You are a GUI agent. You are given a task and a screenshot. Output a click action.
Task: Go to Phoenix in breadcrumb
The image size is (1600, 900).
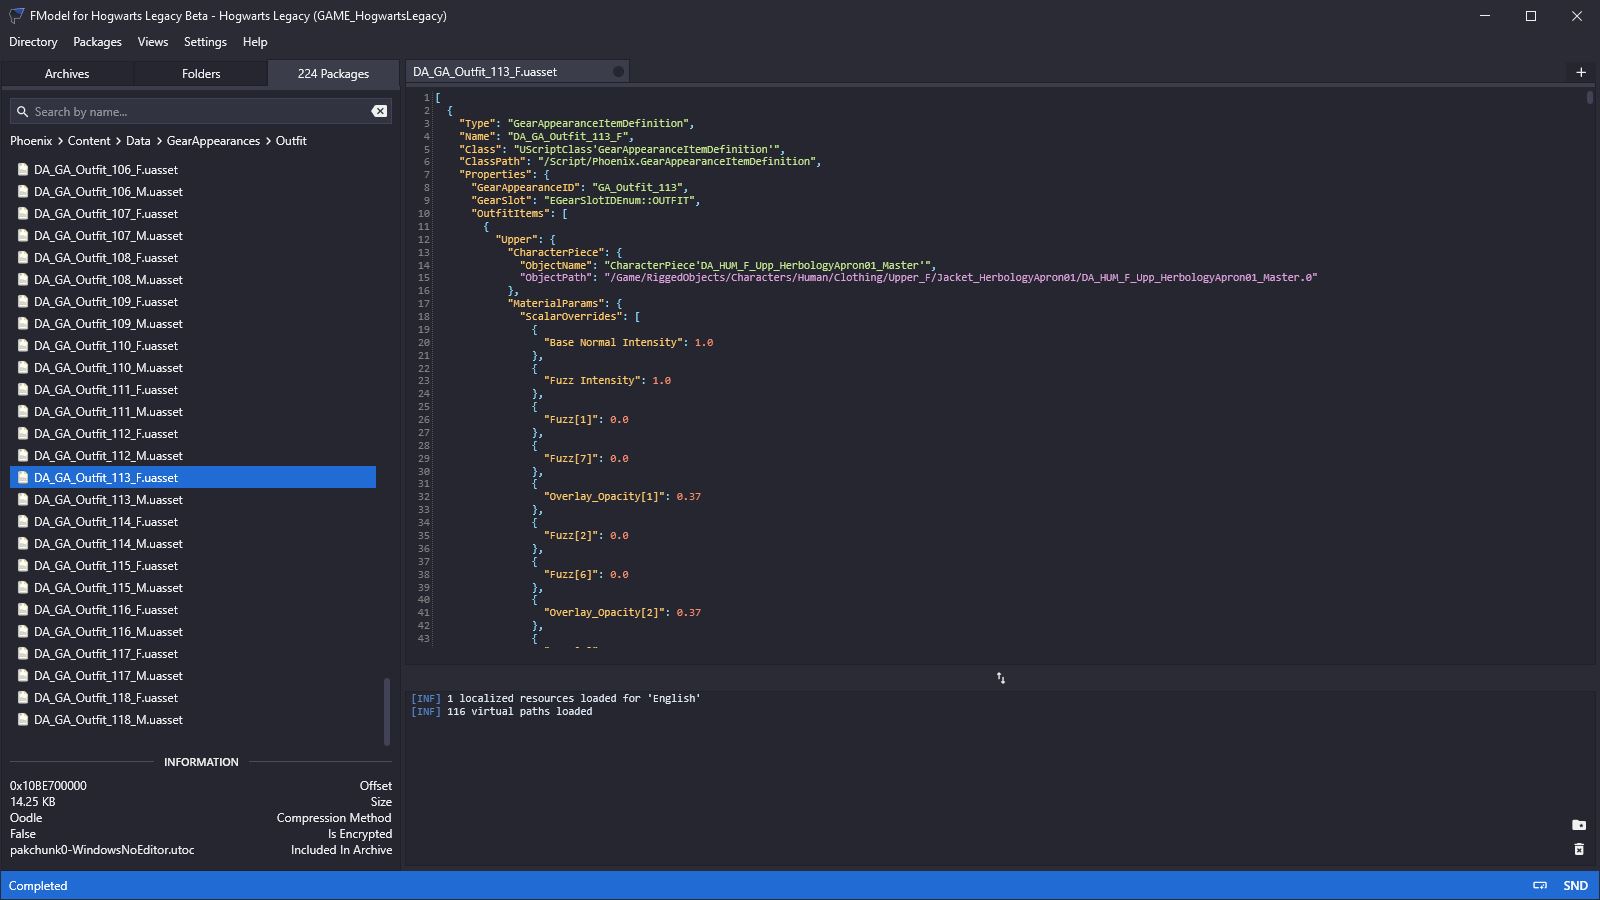(31, 141)
